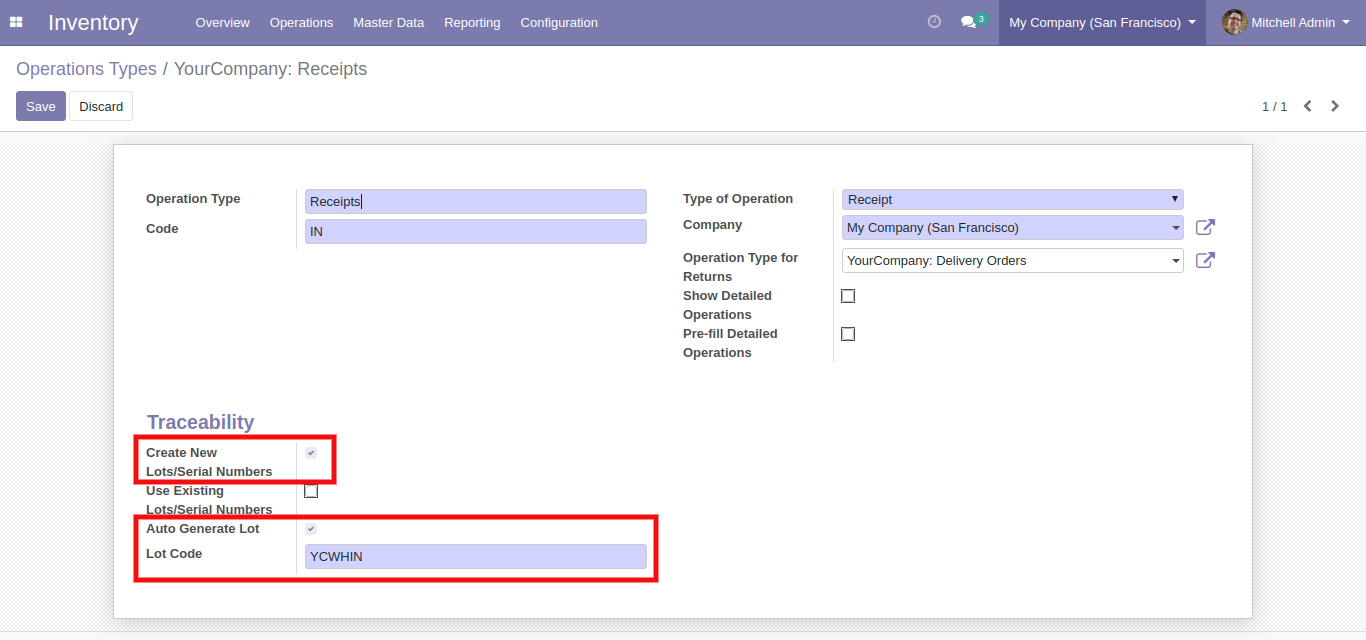The width and height of the screenshot is (1366, 640).
Task: Click the clock activities icon
Action: (x=934, y=22)
